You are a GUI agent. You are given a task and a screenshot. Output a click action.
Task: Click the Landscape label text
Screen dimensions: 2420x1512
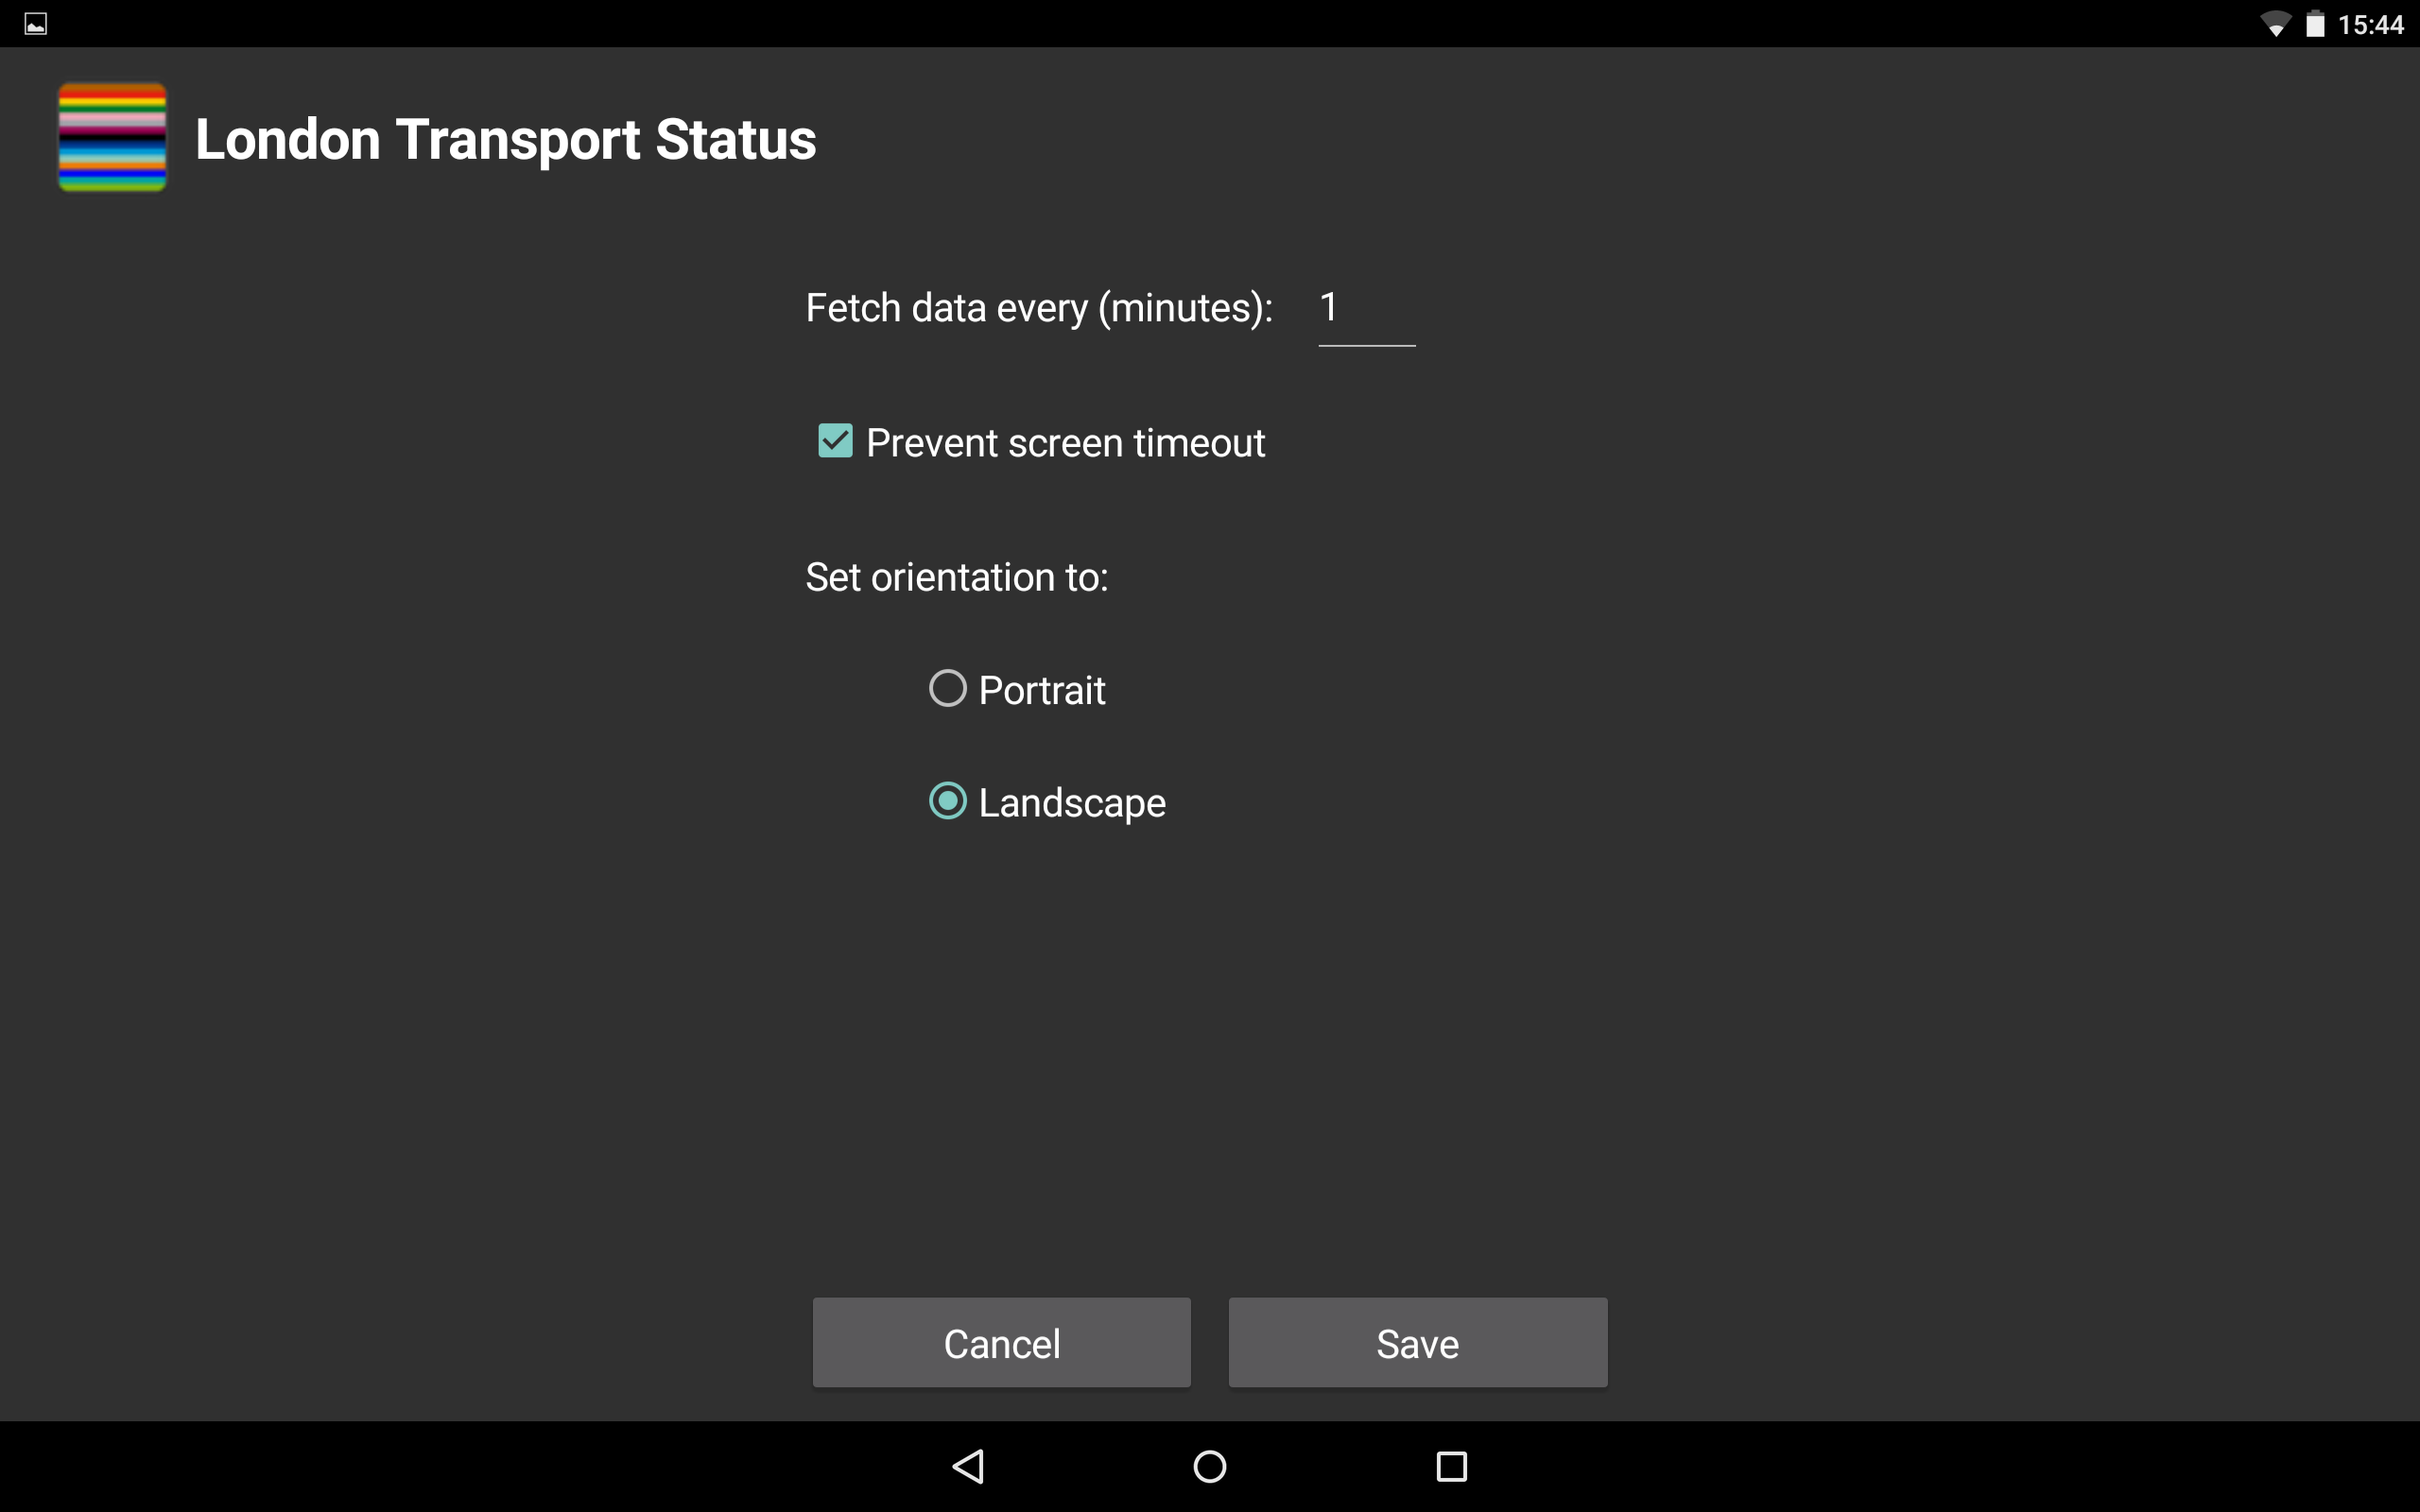point(1072,801)
